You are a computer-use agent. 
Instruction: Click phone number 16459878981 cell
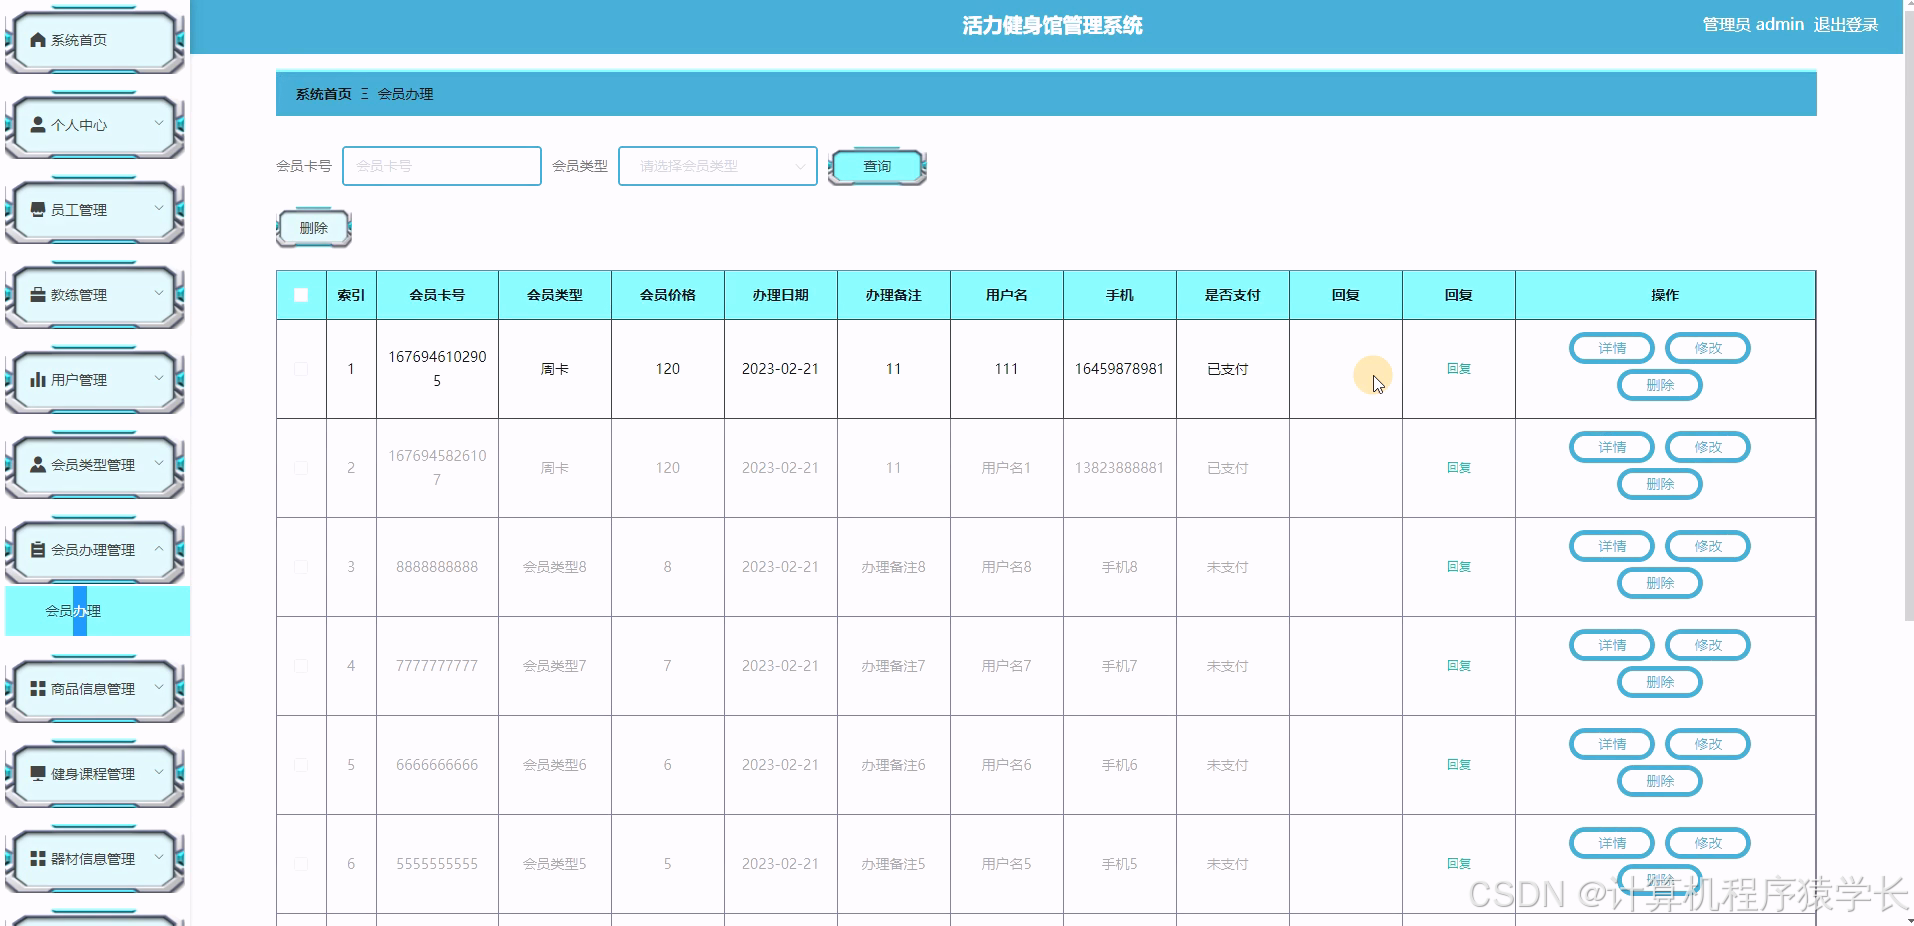point(1119,369)
